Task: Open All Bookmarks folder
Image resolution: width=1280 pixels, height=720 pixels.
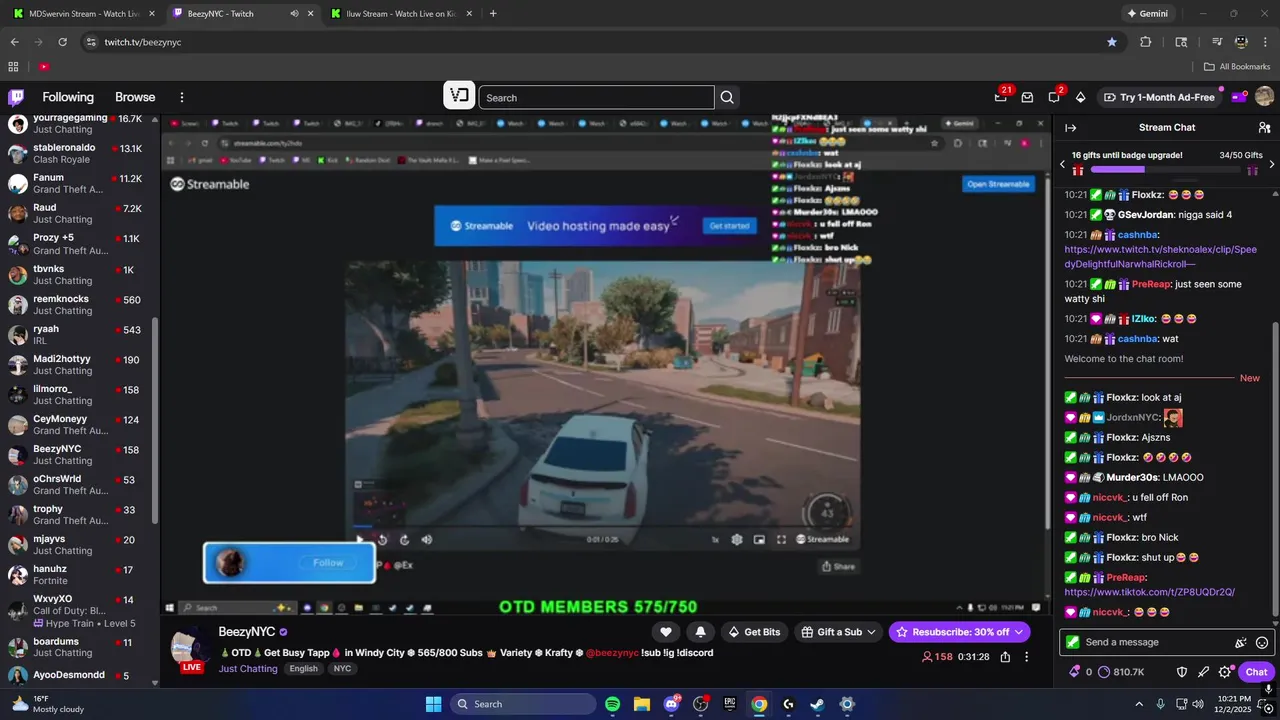Action: tap(1237, 67)
